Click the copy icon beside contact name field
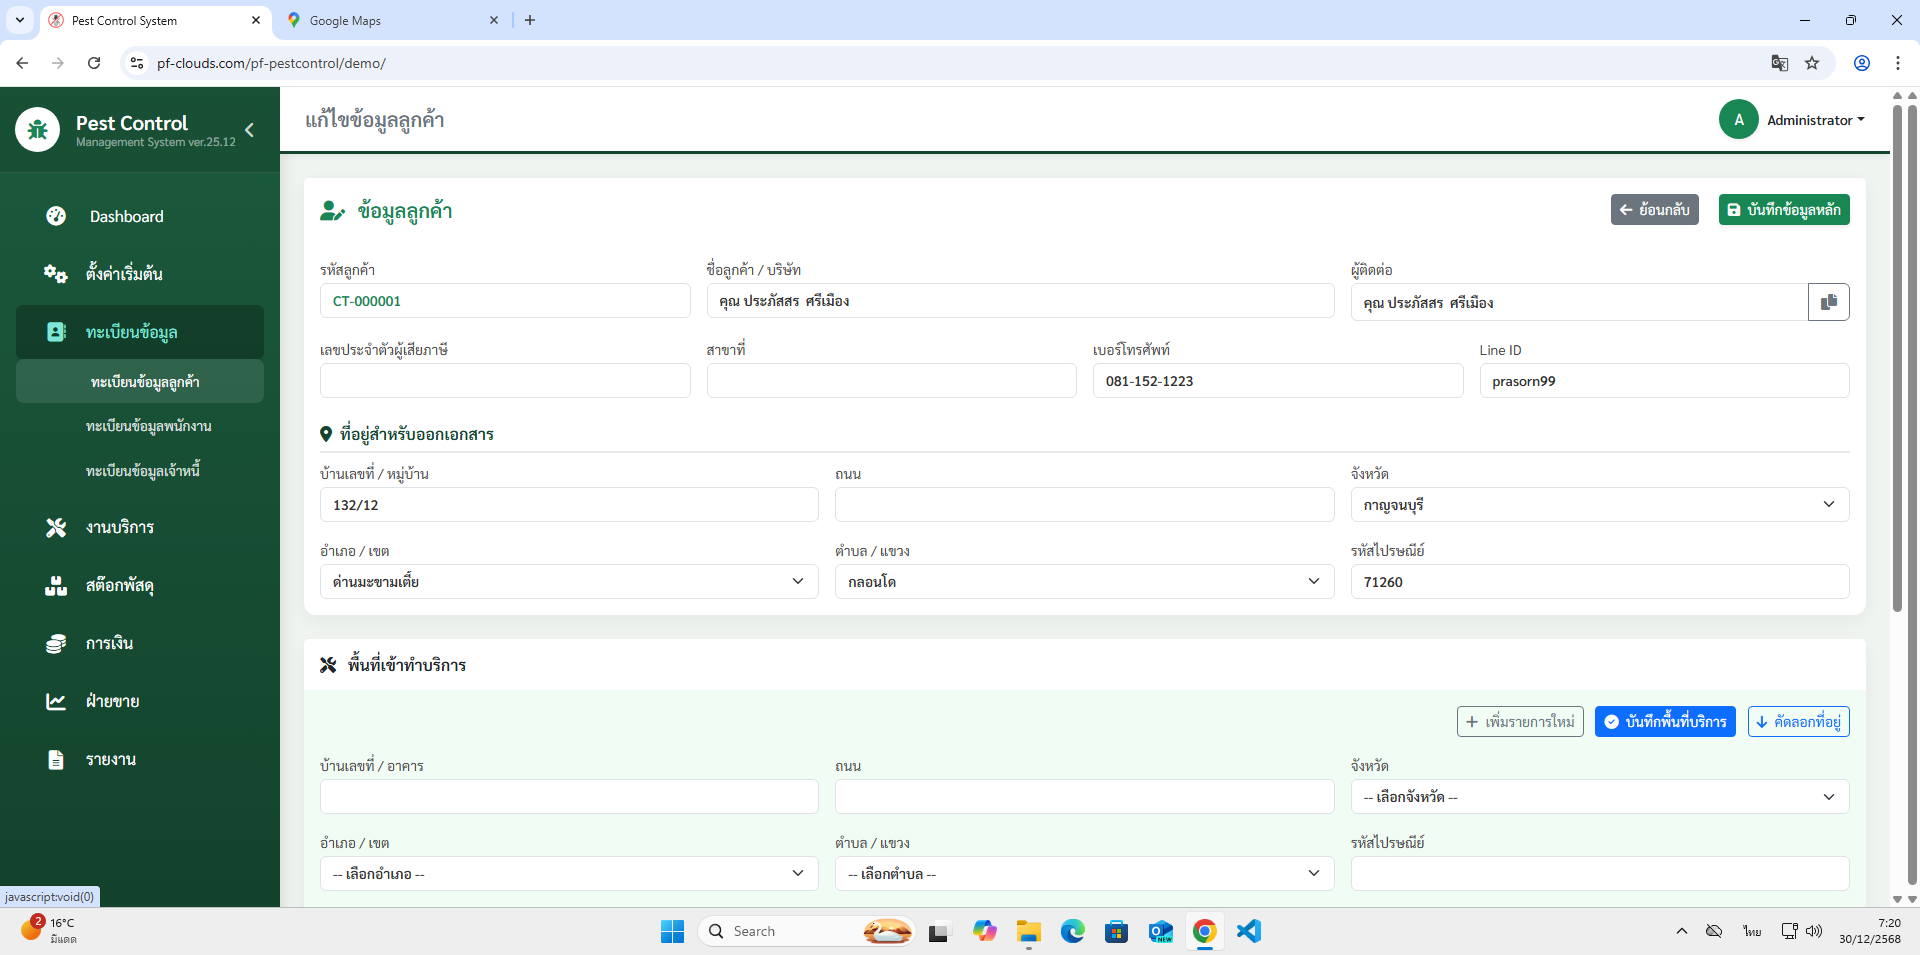The image size is (1920, 955). click(1828, 302)
